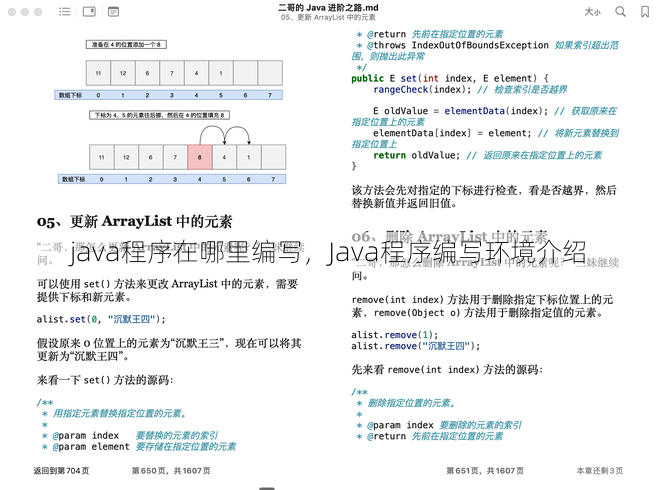The image size is (657, 490).
Task: Click the macOS window close button
Action: (x=12, y=12)
